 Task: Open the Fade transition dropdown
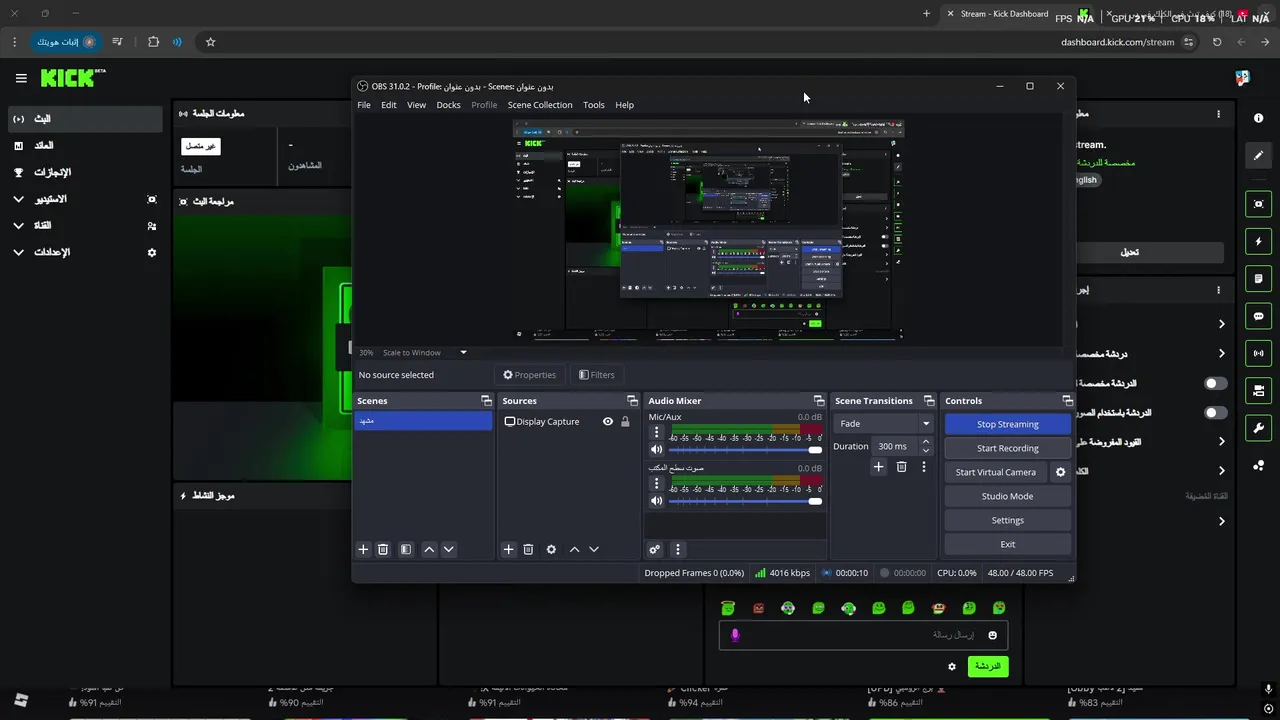pyautogui.click(x=884, y=424)
